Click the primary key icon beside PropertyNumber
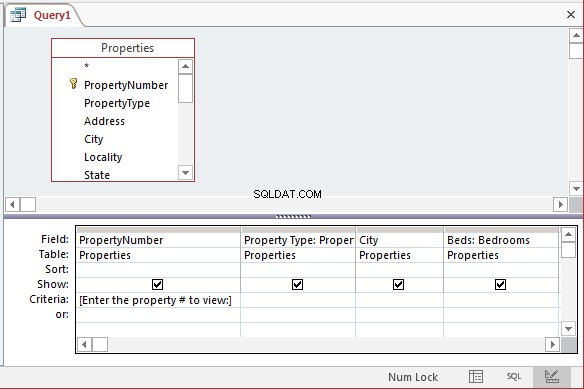 click(x=73, y=84)
